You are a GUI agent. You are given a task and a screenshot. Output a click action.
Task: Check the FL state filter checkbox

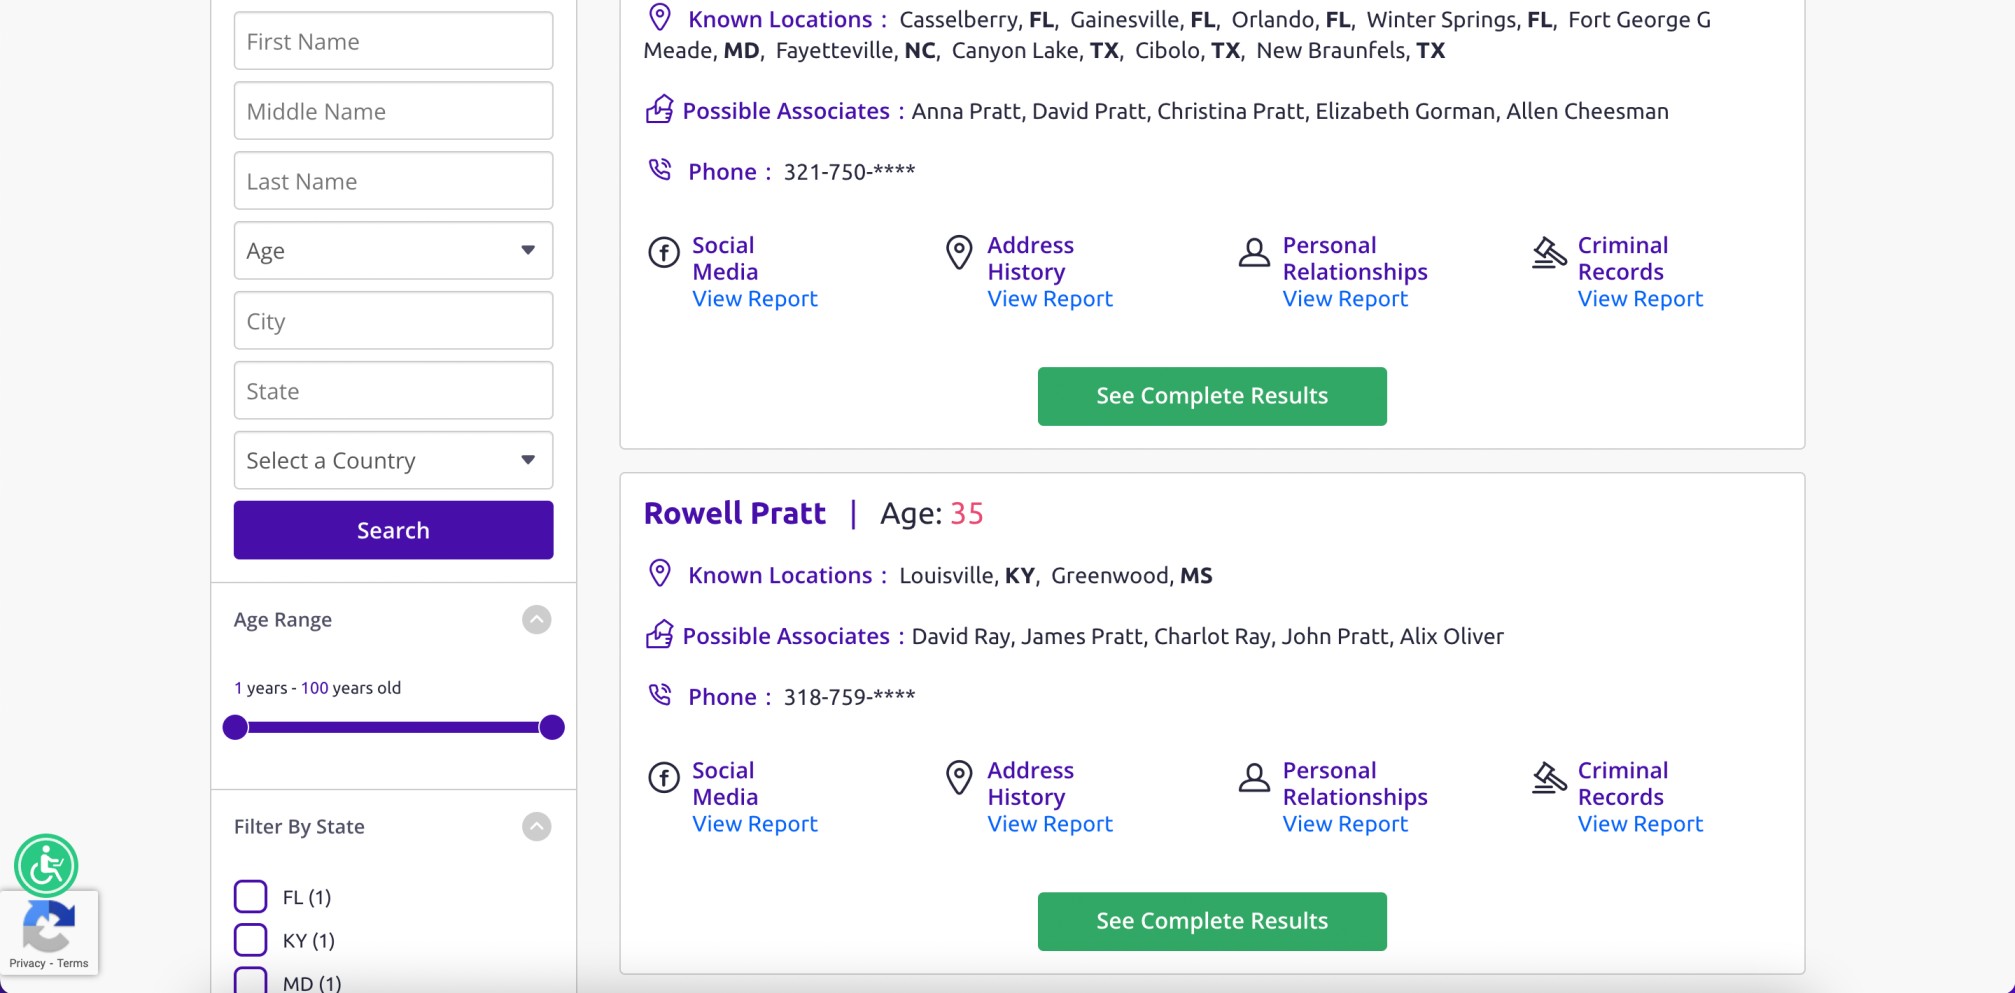tap(251, 896)
